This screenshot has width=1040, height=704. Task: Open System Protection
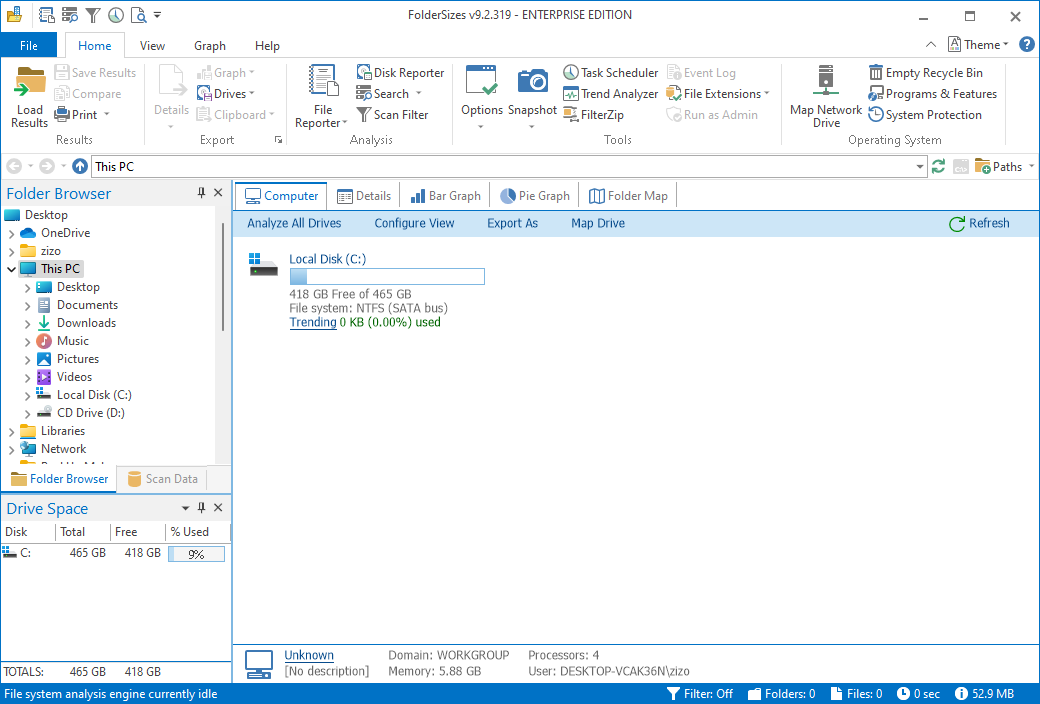pyautogui.click(x=925, y=115)
